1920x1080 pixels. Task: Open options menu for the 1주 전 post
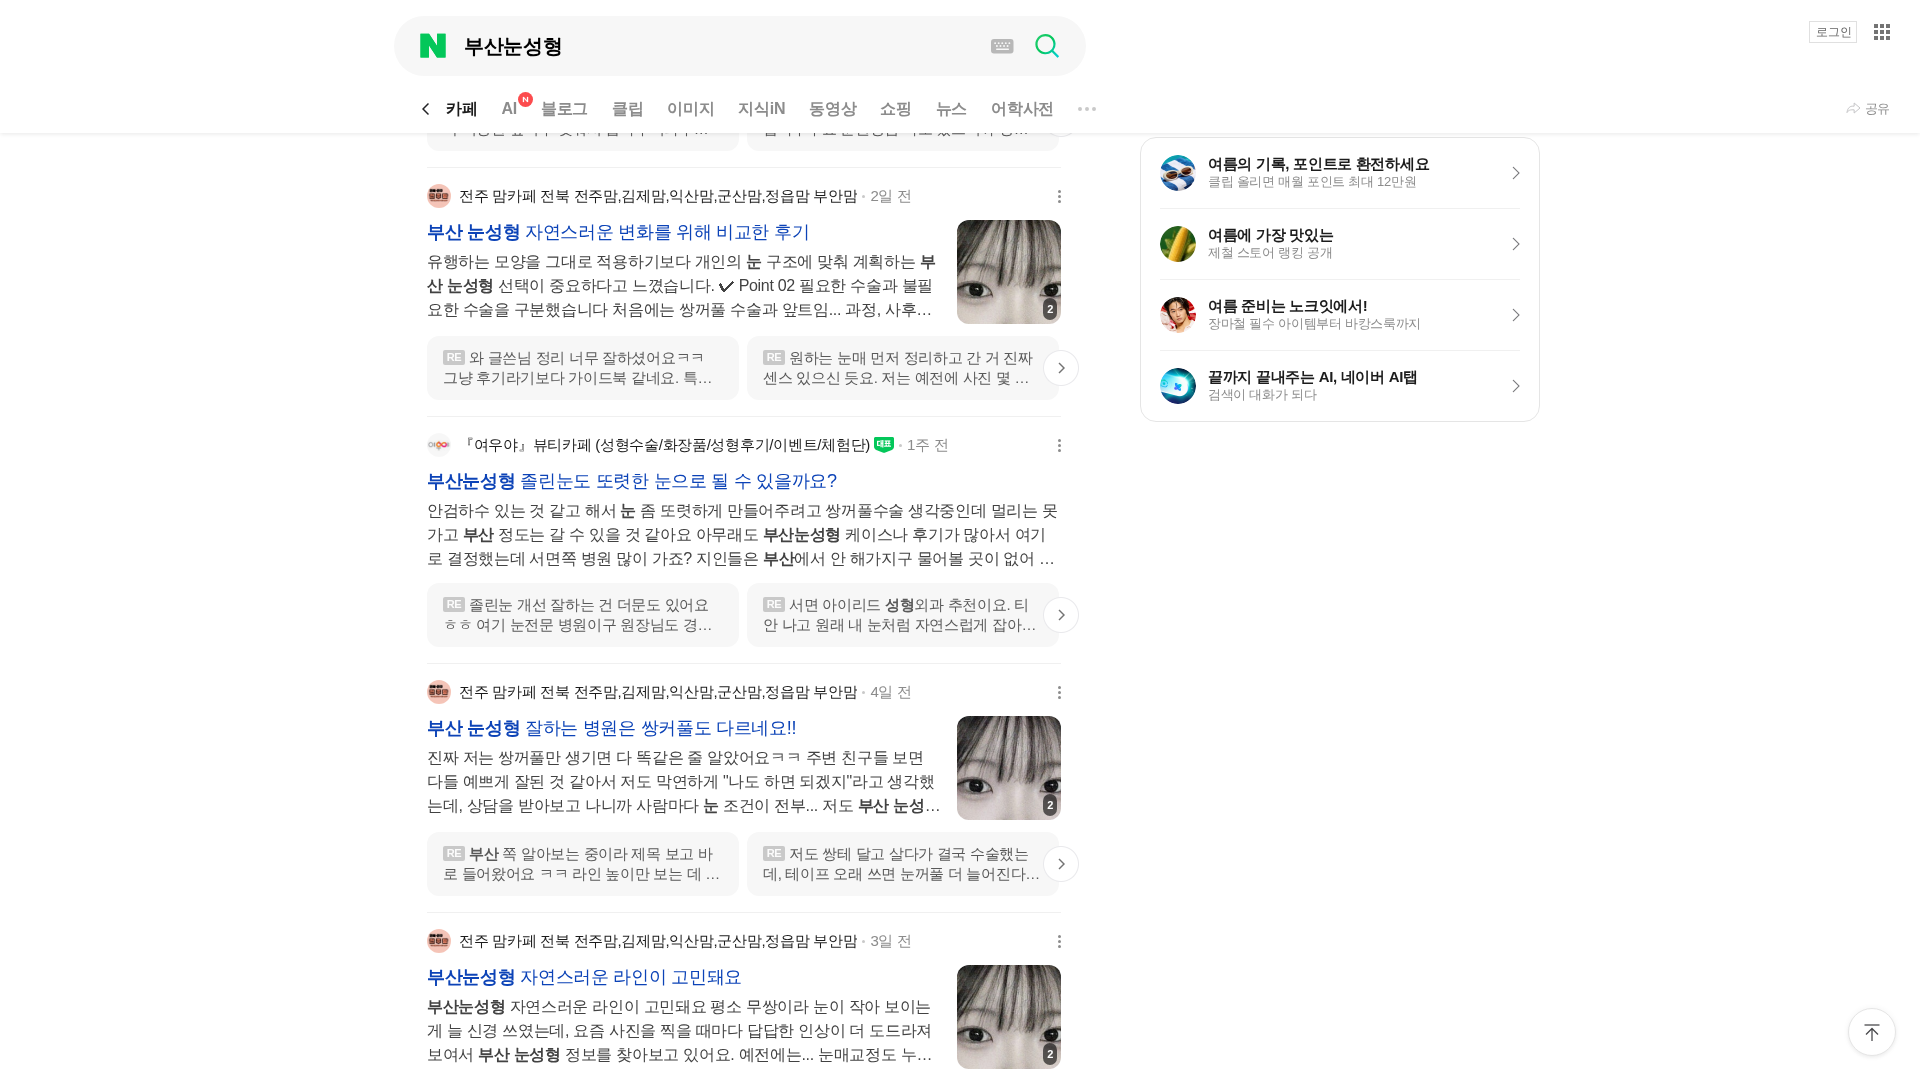point(1060,445)
